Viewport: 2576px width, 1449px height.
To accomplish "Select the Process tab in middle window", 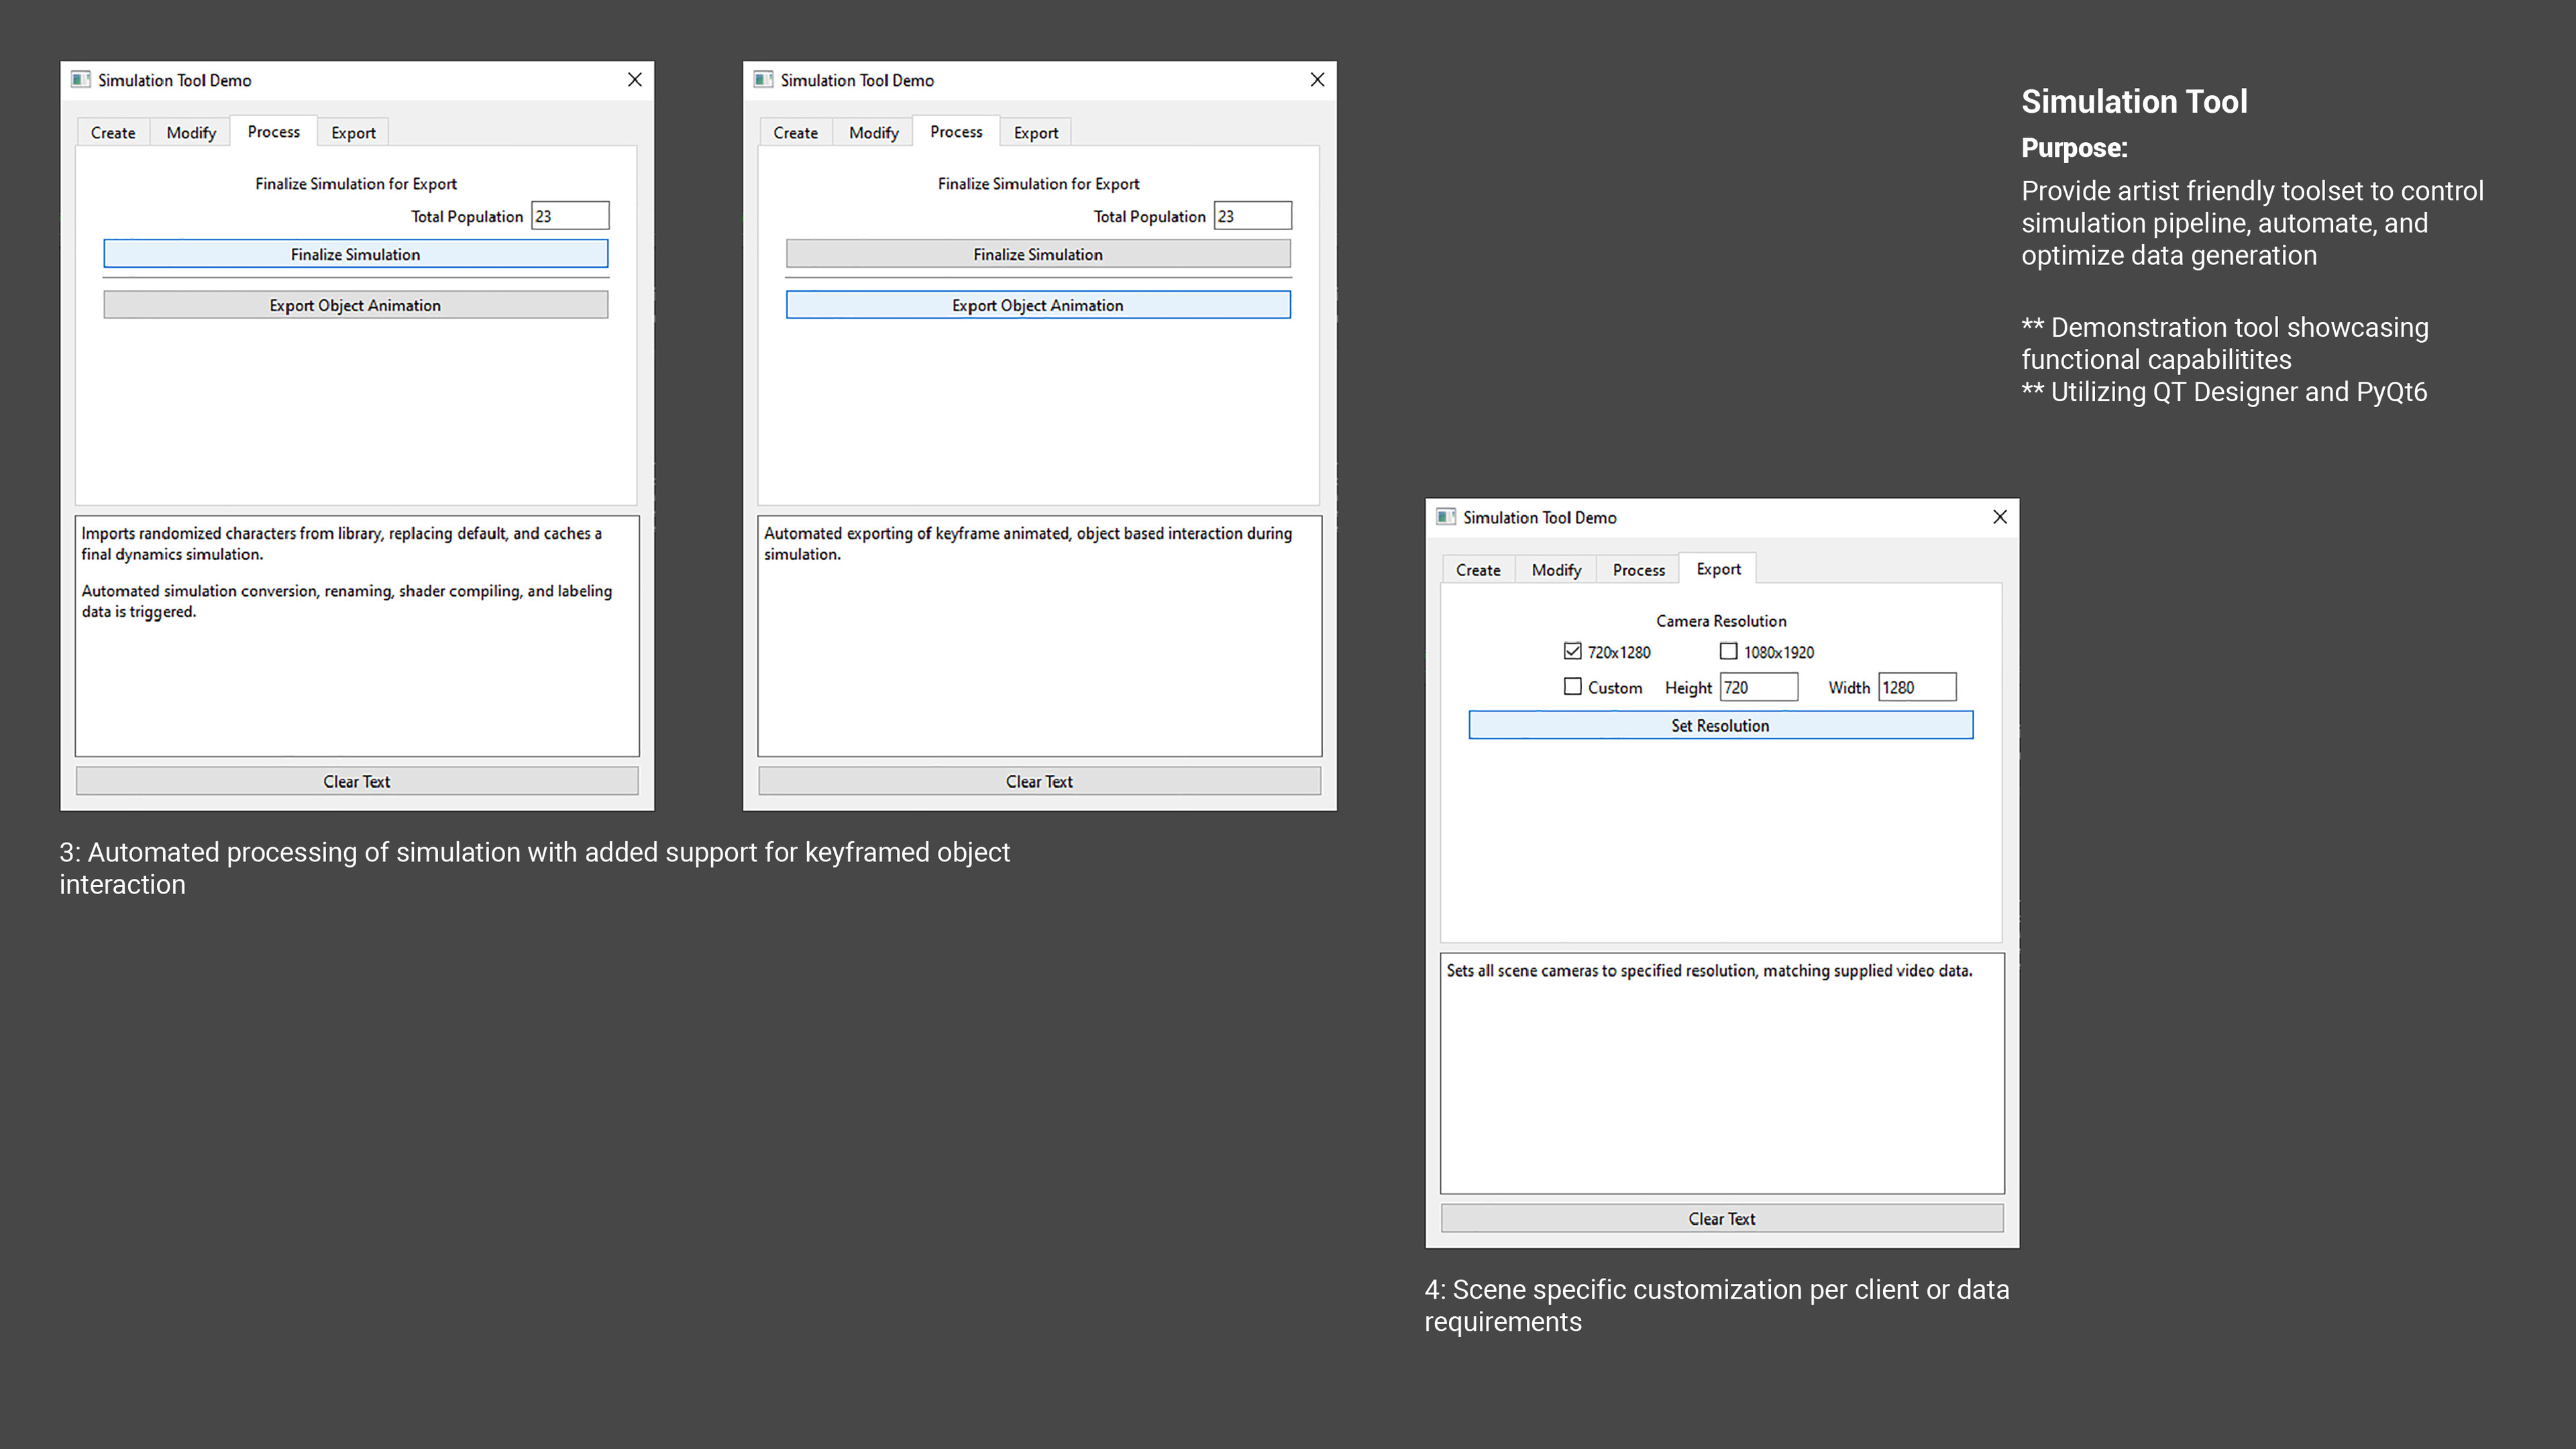I will (956, 131).
